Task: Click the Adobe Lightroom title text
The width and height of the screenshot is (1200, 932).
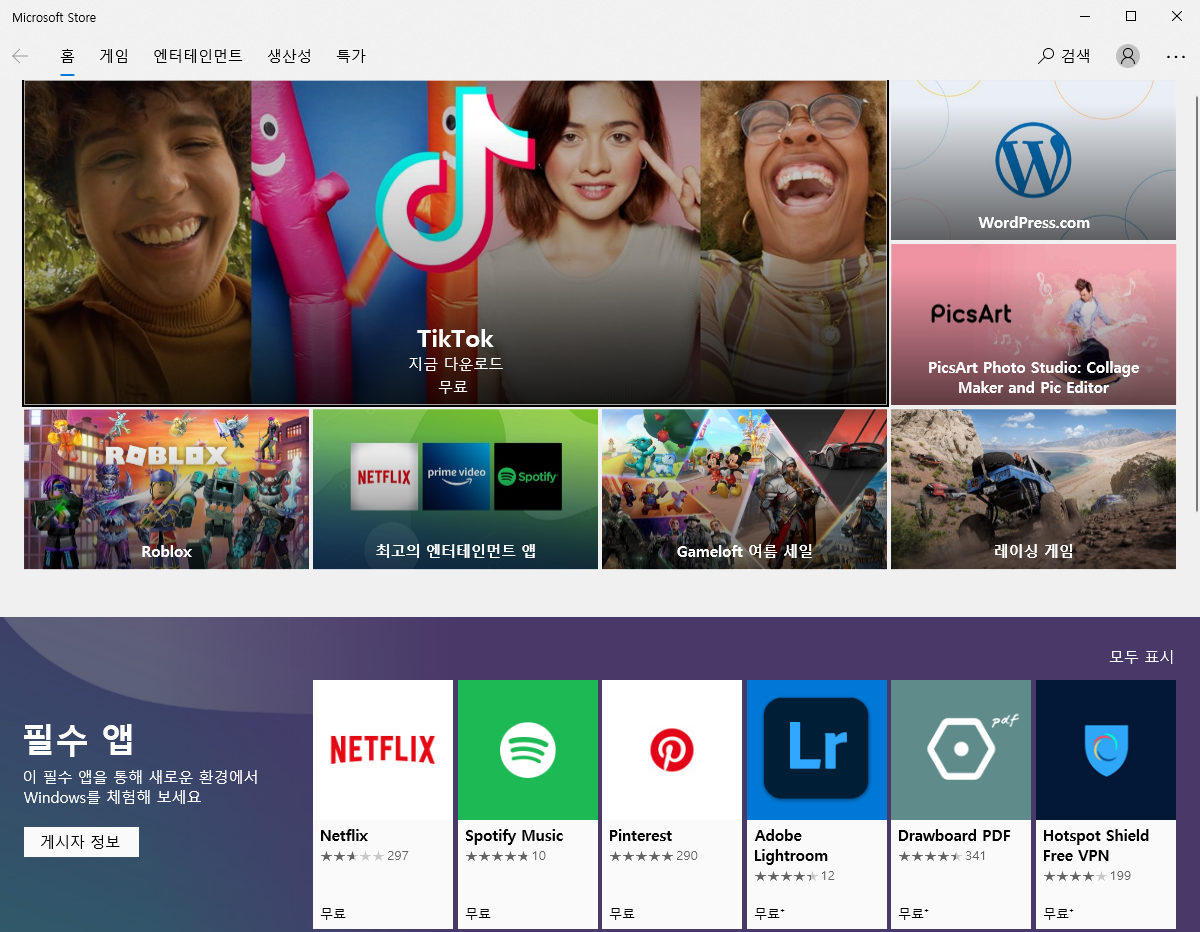Action: (791, 846)
